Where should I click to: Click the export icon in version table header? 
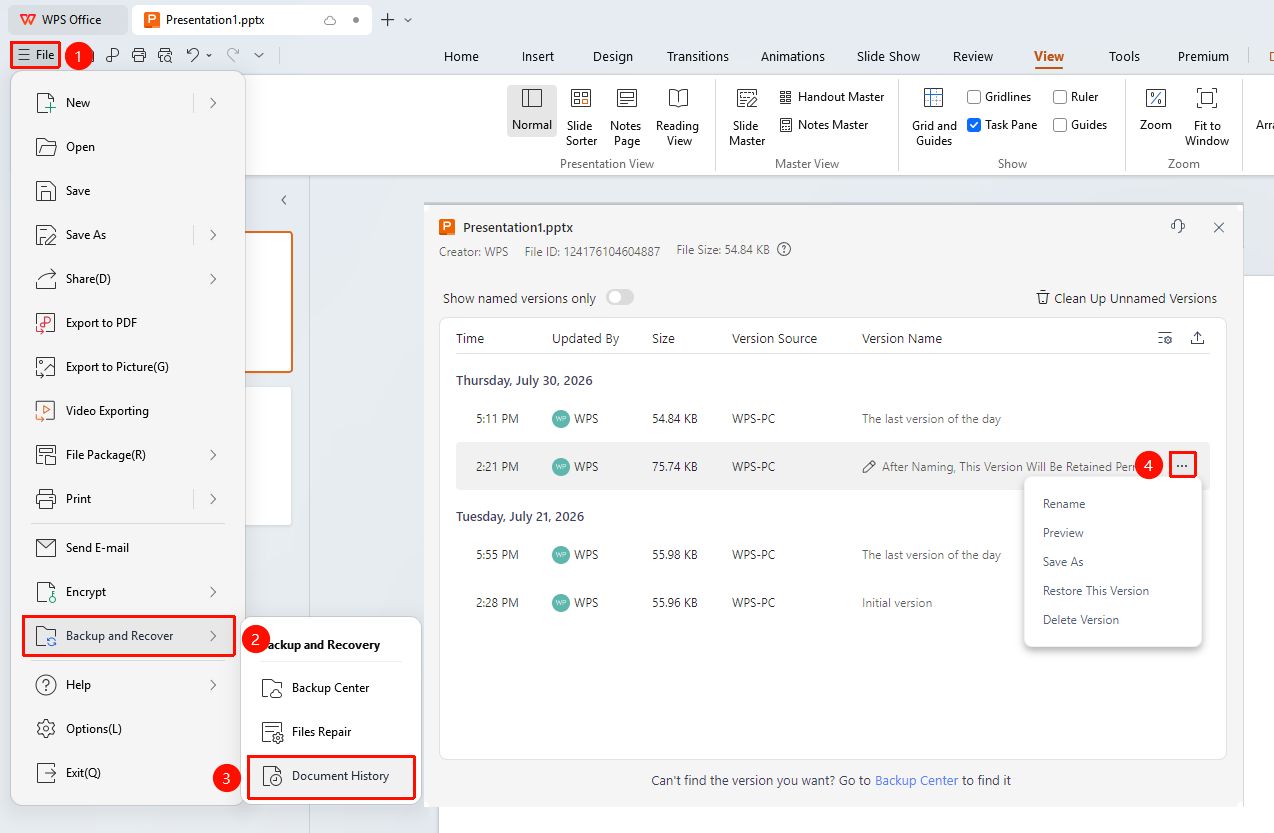point(1197,338)
